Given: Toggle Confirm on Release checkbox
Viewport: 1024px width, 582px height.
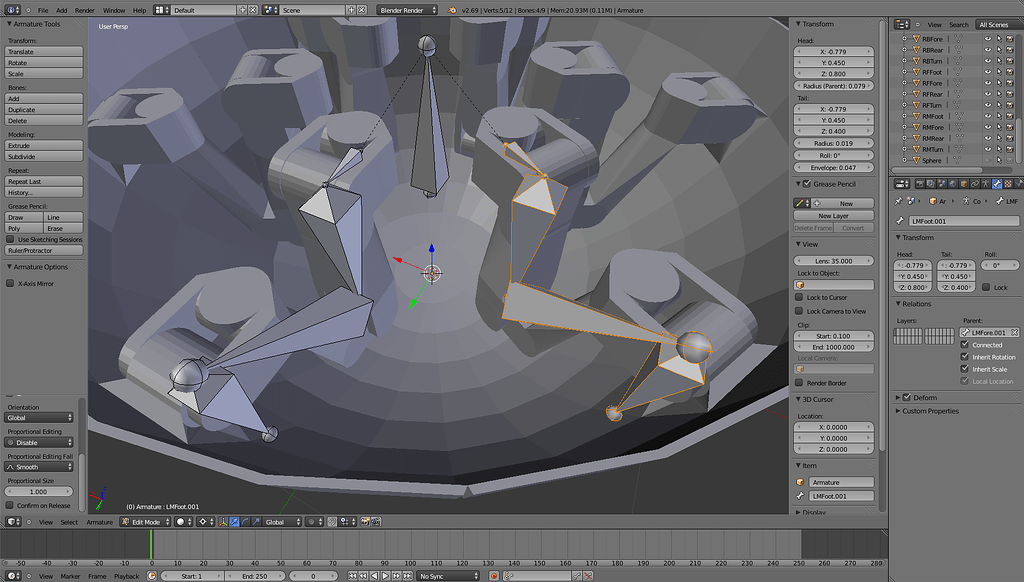Looking at the screenshot, I should 10,505.
